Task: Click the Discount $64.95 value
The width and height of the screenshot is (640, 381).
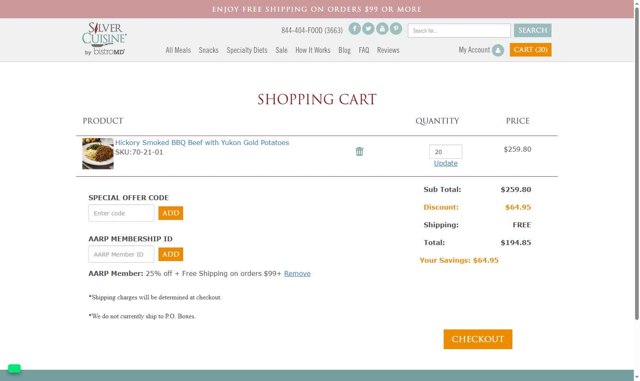Action: point(518,207)
